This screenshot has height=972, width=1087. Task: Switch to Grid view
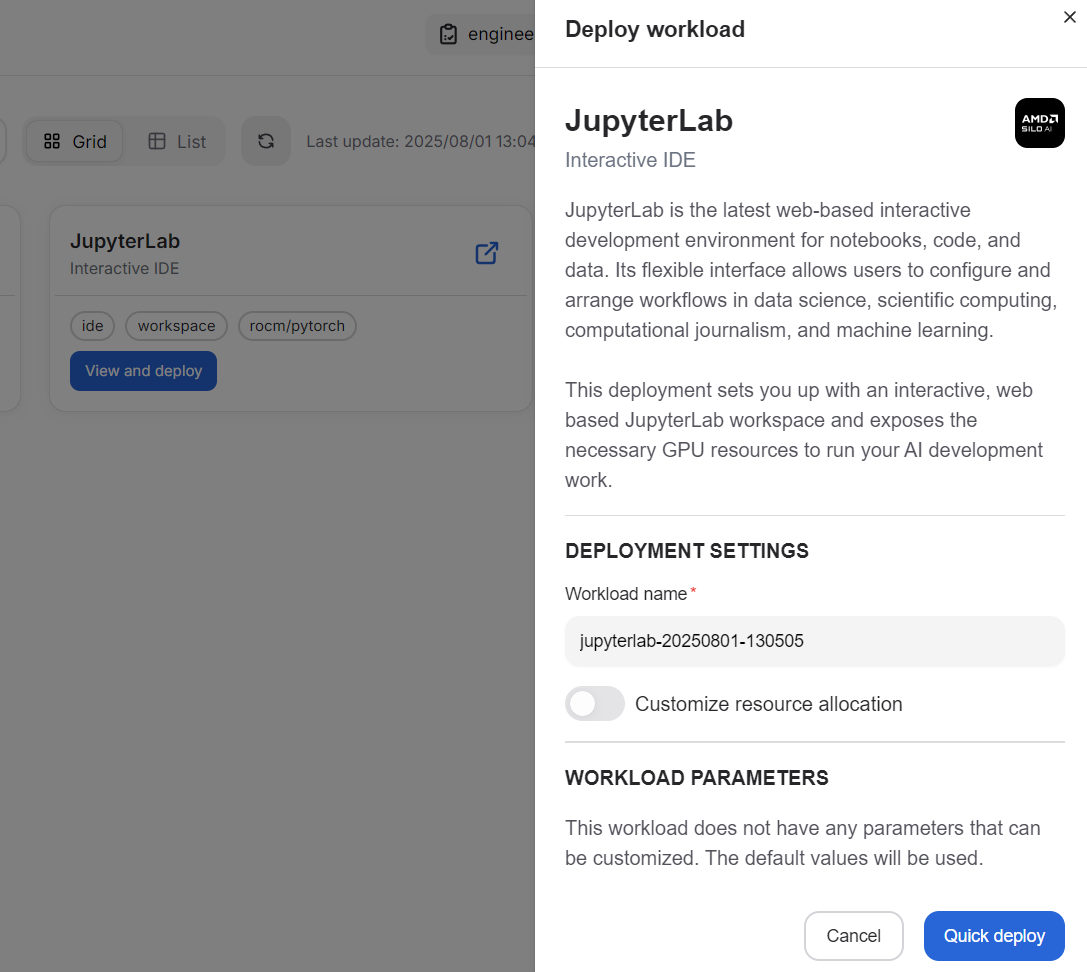pos(73,141)
